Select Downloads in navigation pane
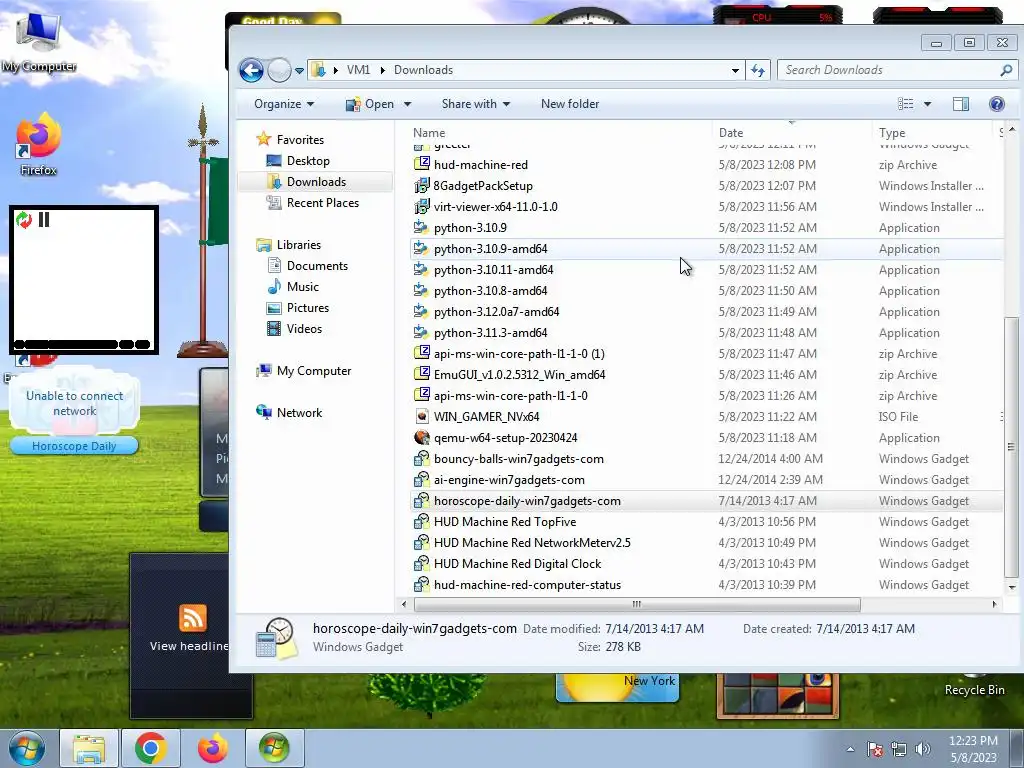 click(316, 182)
